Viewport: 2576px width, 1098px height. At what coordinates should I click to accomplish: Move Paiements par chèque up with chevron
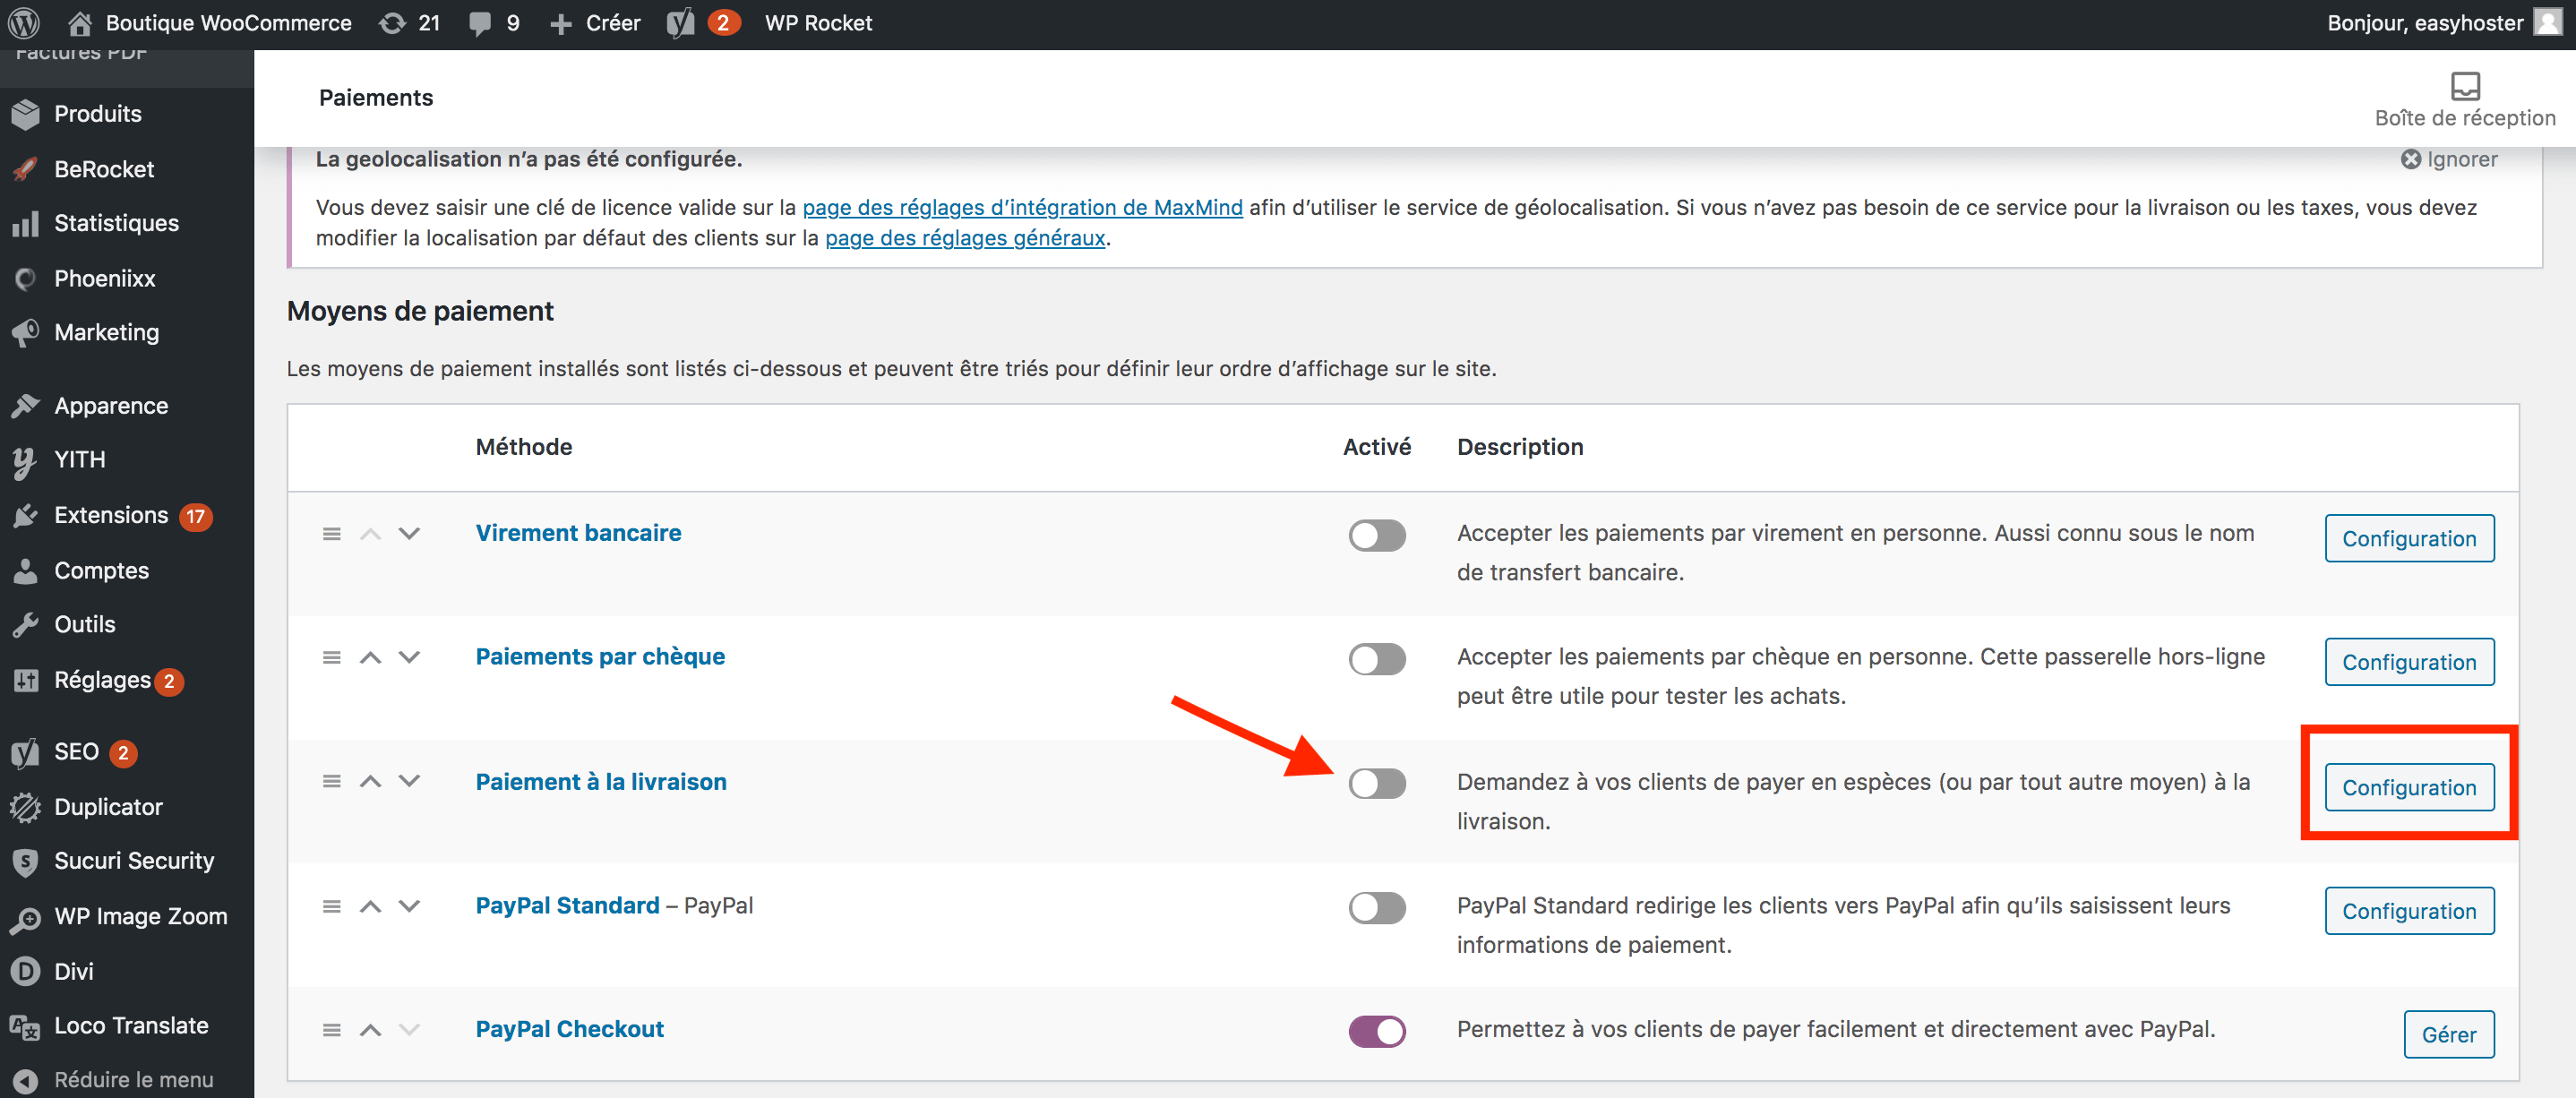pyautogui.click(x=371, y=657)
